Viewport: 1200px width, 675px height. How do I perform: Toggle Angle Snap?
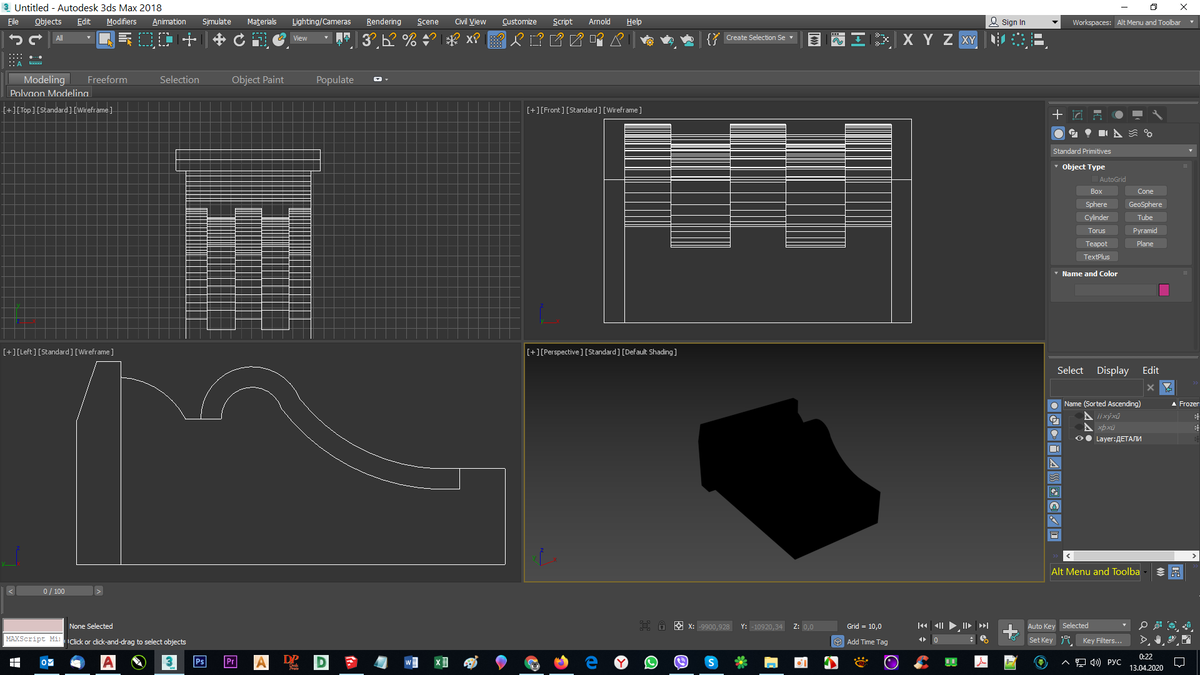coord(389,39)
